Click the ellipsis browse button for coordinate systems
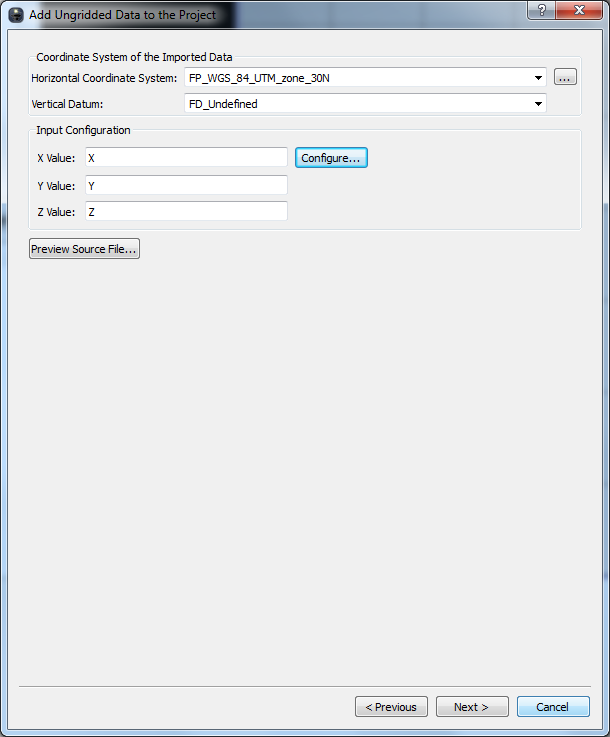Screen dimensions: 610x737 pyautogui.click(x=565, y=77)
